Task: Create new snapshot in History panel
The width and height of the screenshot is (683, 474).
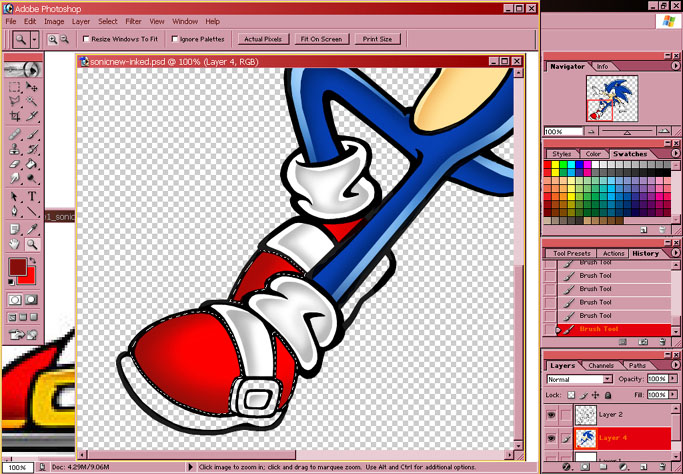Action: click(x=643, y=342)
